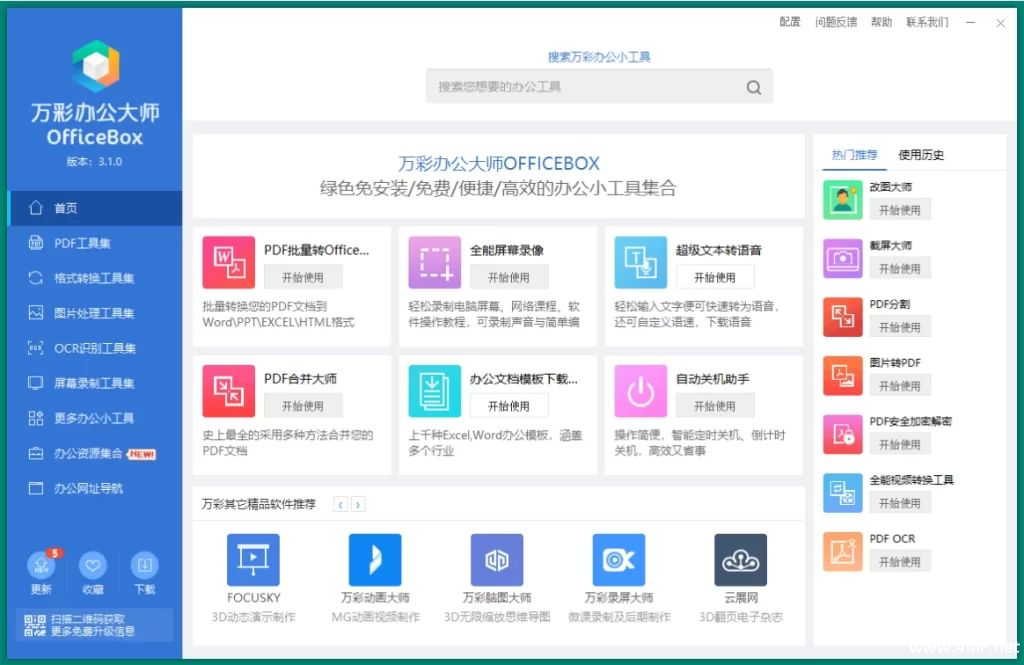Open the PDF分割 tool icon
This screenshot has width=1024, height=665.
click(843, 317)
